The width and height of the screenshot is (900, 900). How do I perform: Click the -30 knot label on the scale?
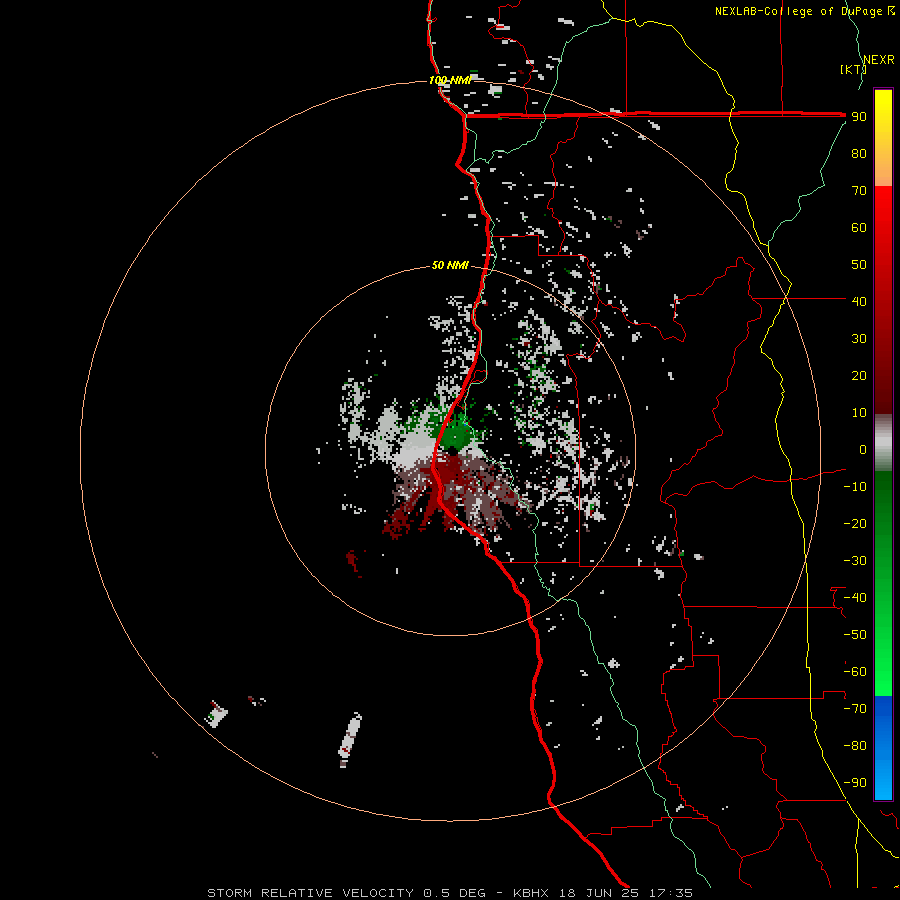click(855, 561)
